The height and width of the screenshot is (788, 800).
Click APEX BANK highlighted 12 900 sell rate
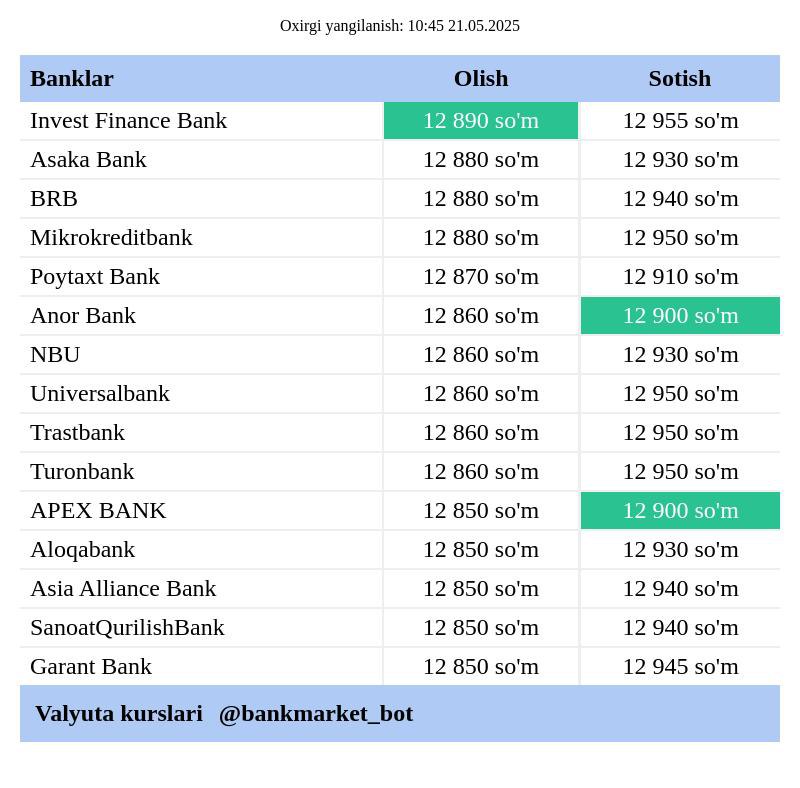(680, 511)
